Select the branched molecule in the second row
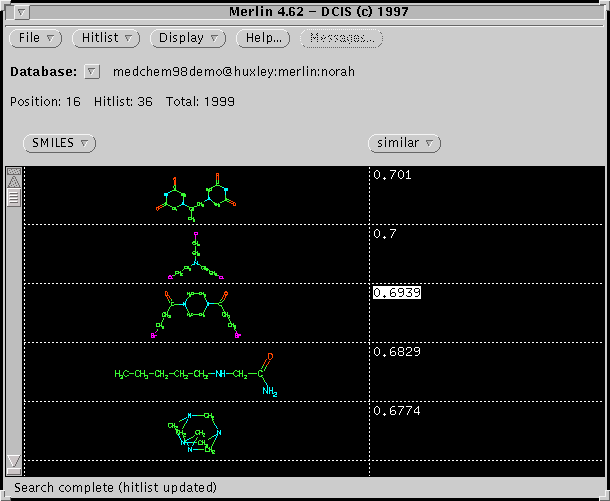610x501 pixels. tap(196, 255)
